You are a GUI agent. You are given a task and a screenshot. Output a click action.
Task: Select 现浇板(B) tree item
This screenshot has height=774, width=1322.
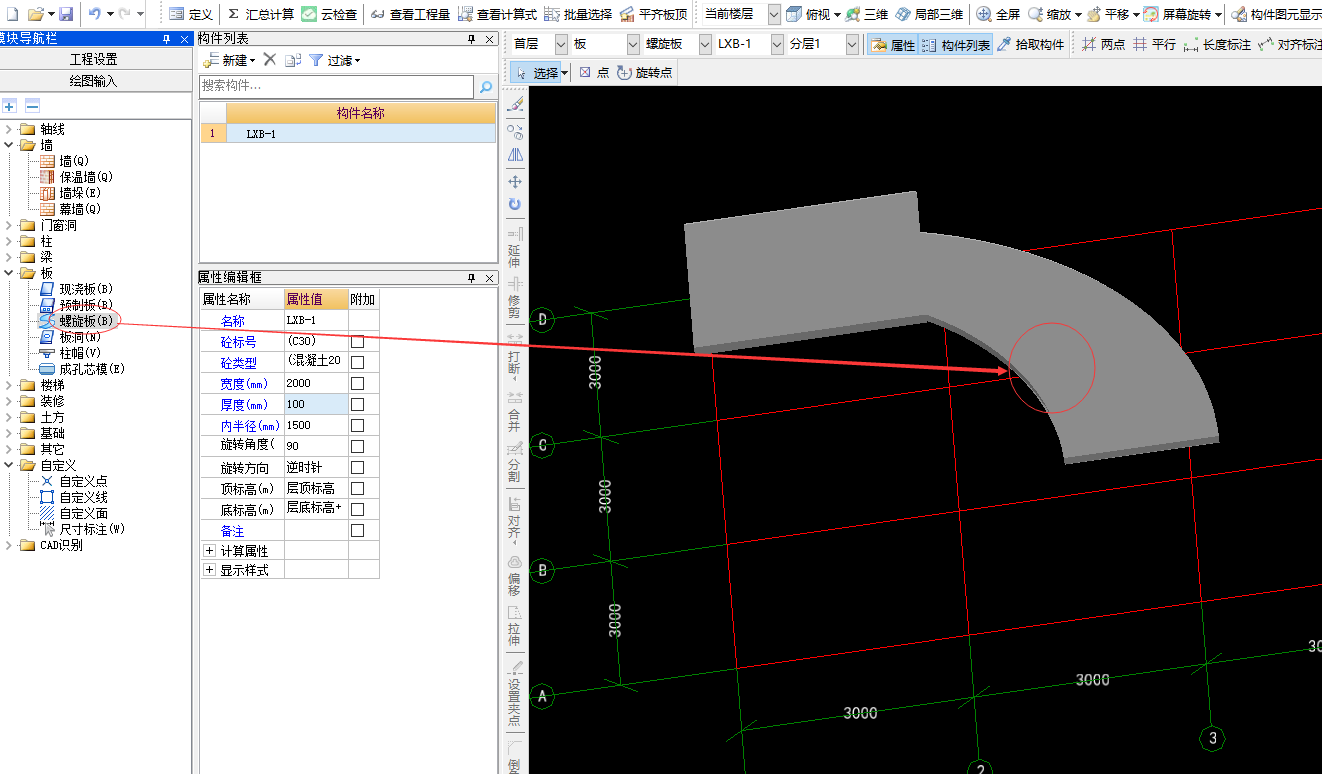[86, 289]
